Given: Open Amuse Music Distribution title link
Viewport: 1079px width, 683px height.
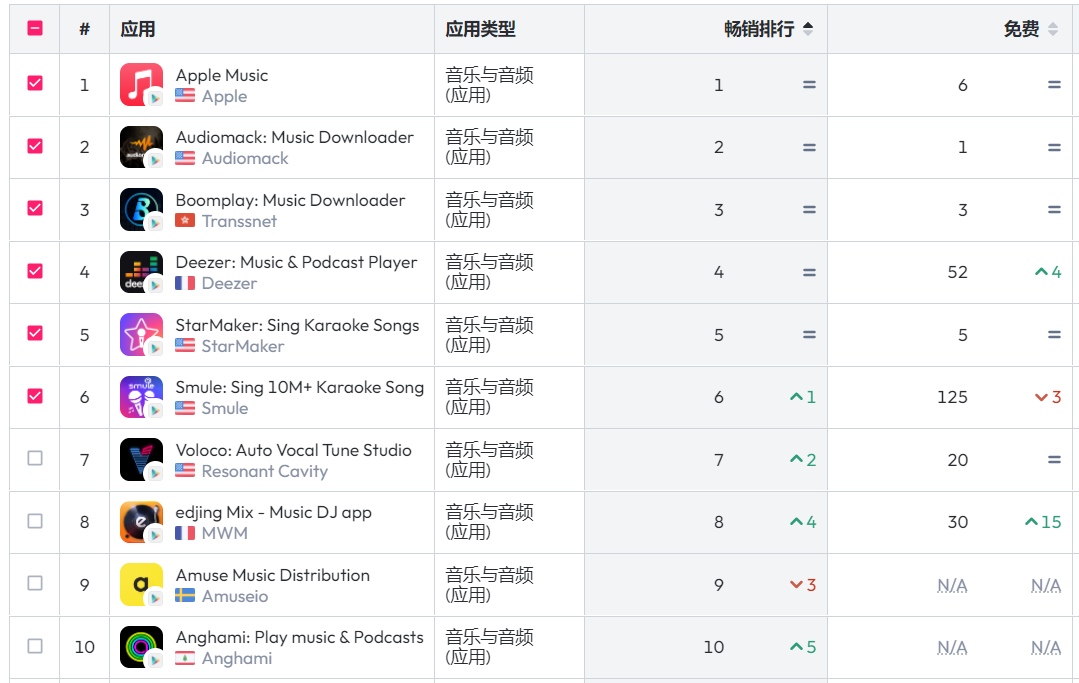Looking at the screenshot, I should 273,575.
